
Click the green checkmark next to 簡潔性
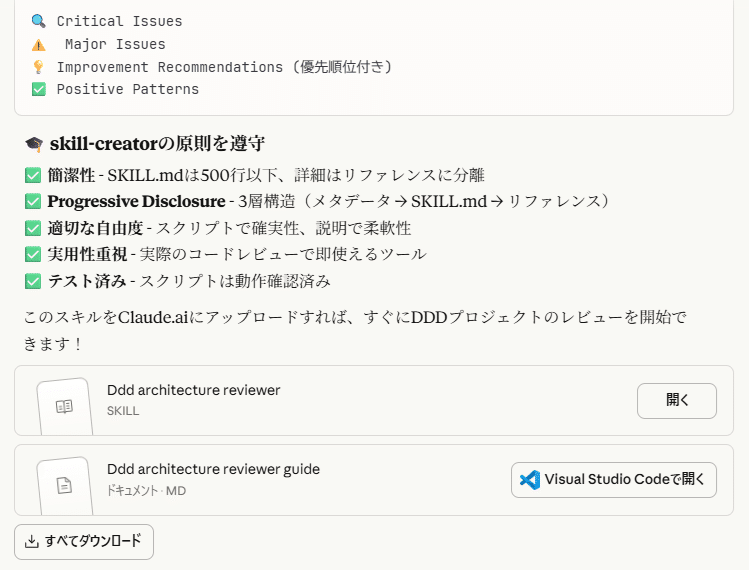pos(33,175)
